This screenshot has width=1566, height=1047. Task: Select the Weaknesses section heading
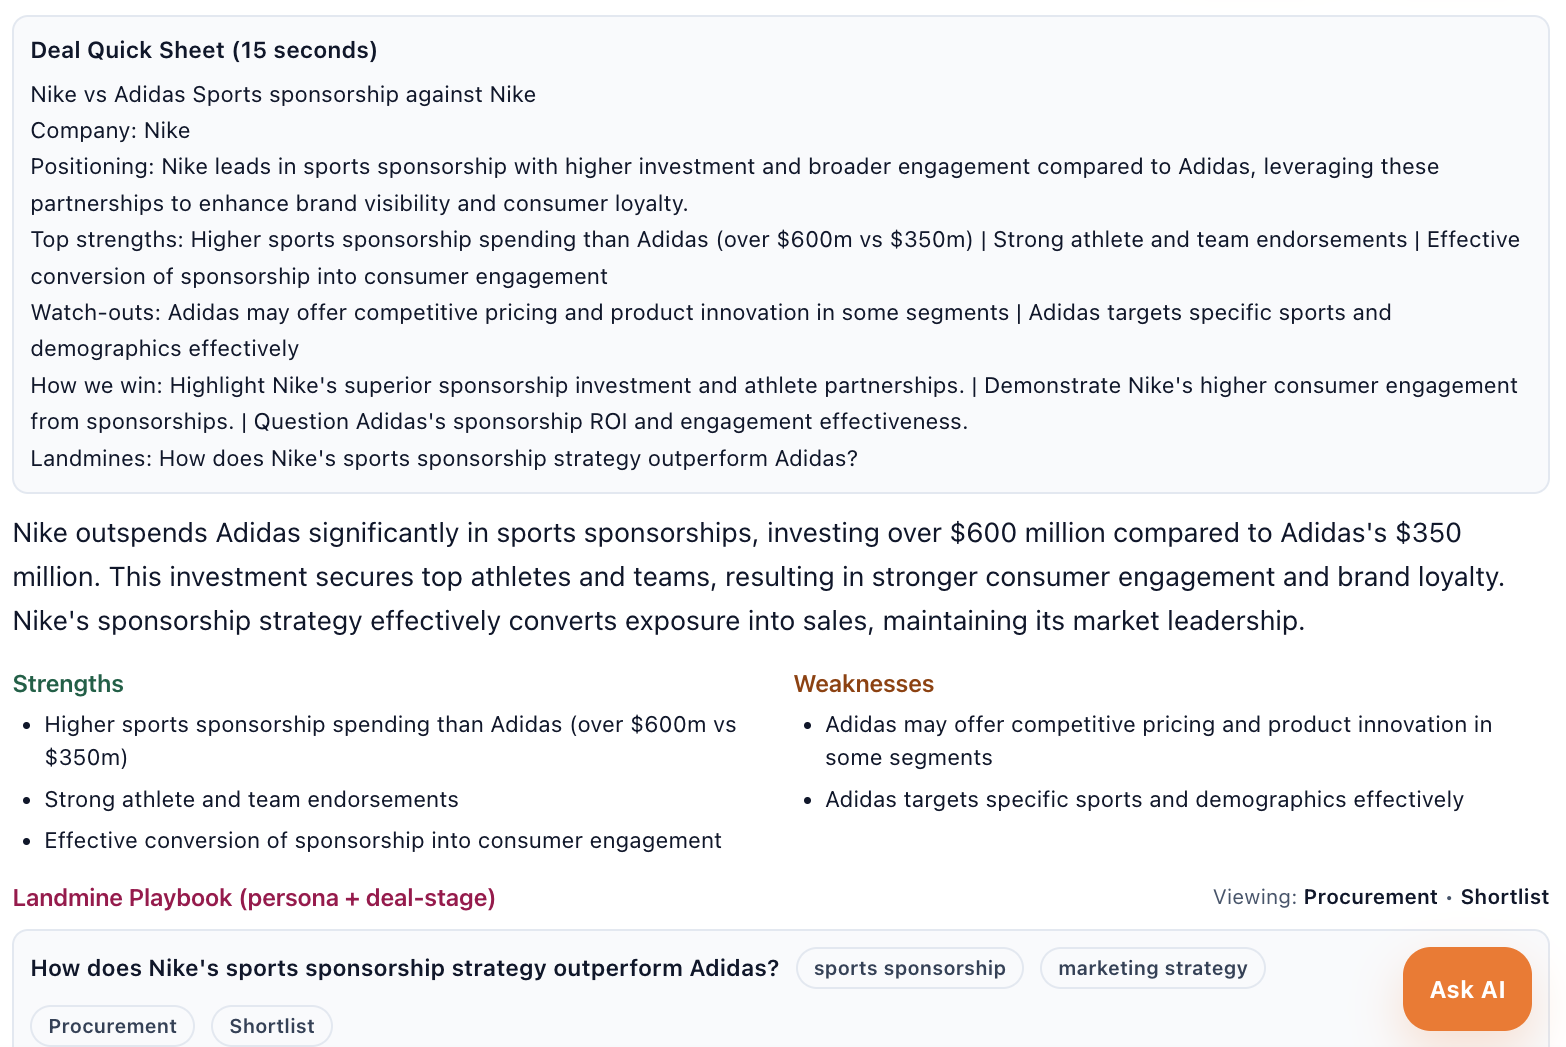click(x=863, y=683)
